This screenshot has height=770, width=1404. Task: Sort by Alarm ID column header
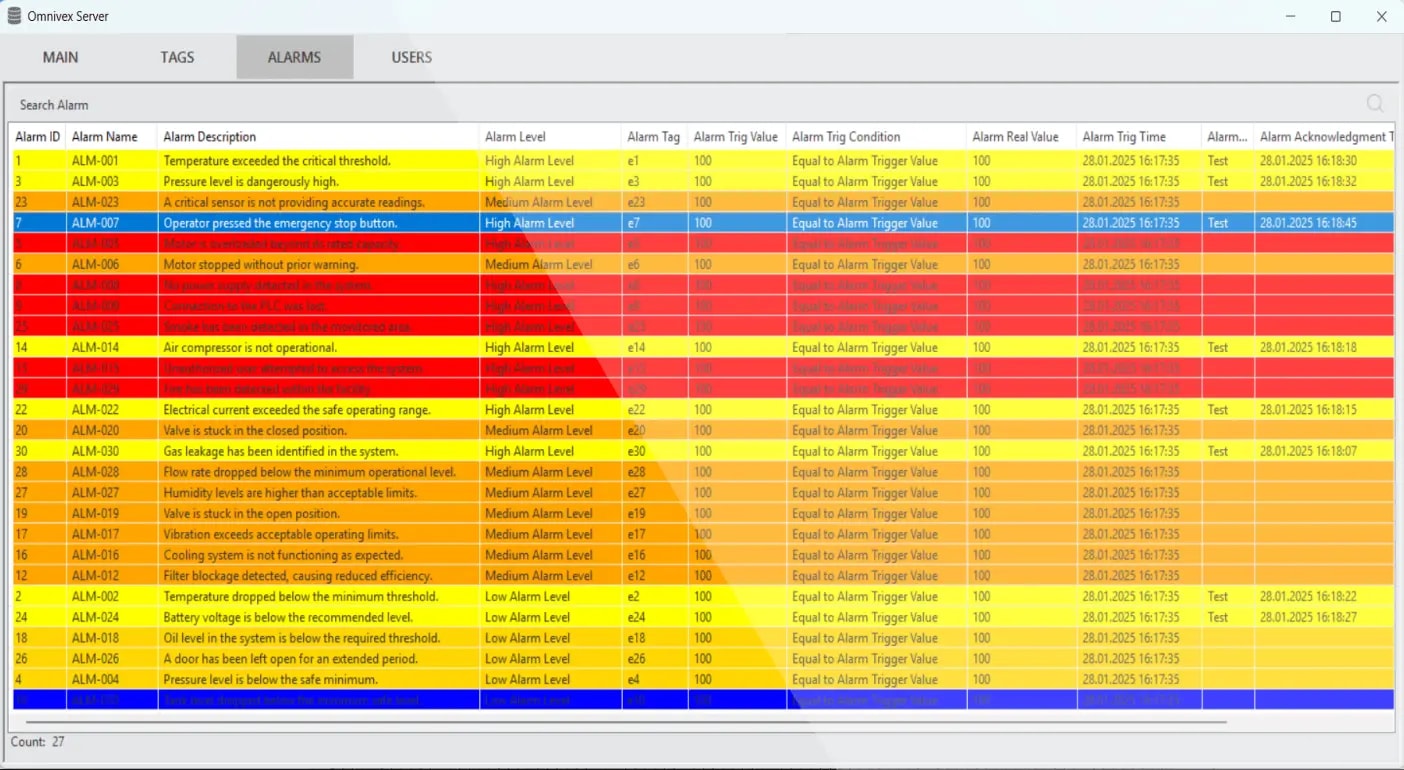click(x=38, y=137)
